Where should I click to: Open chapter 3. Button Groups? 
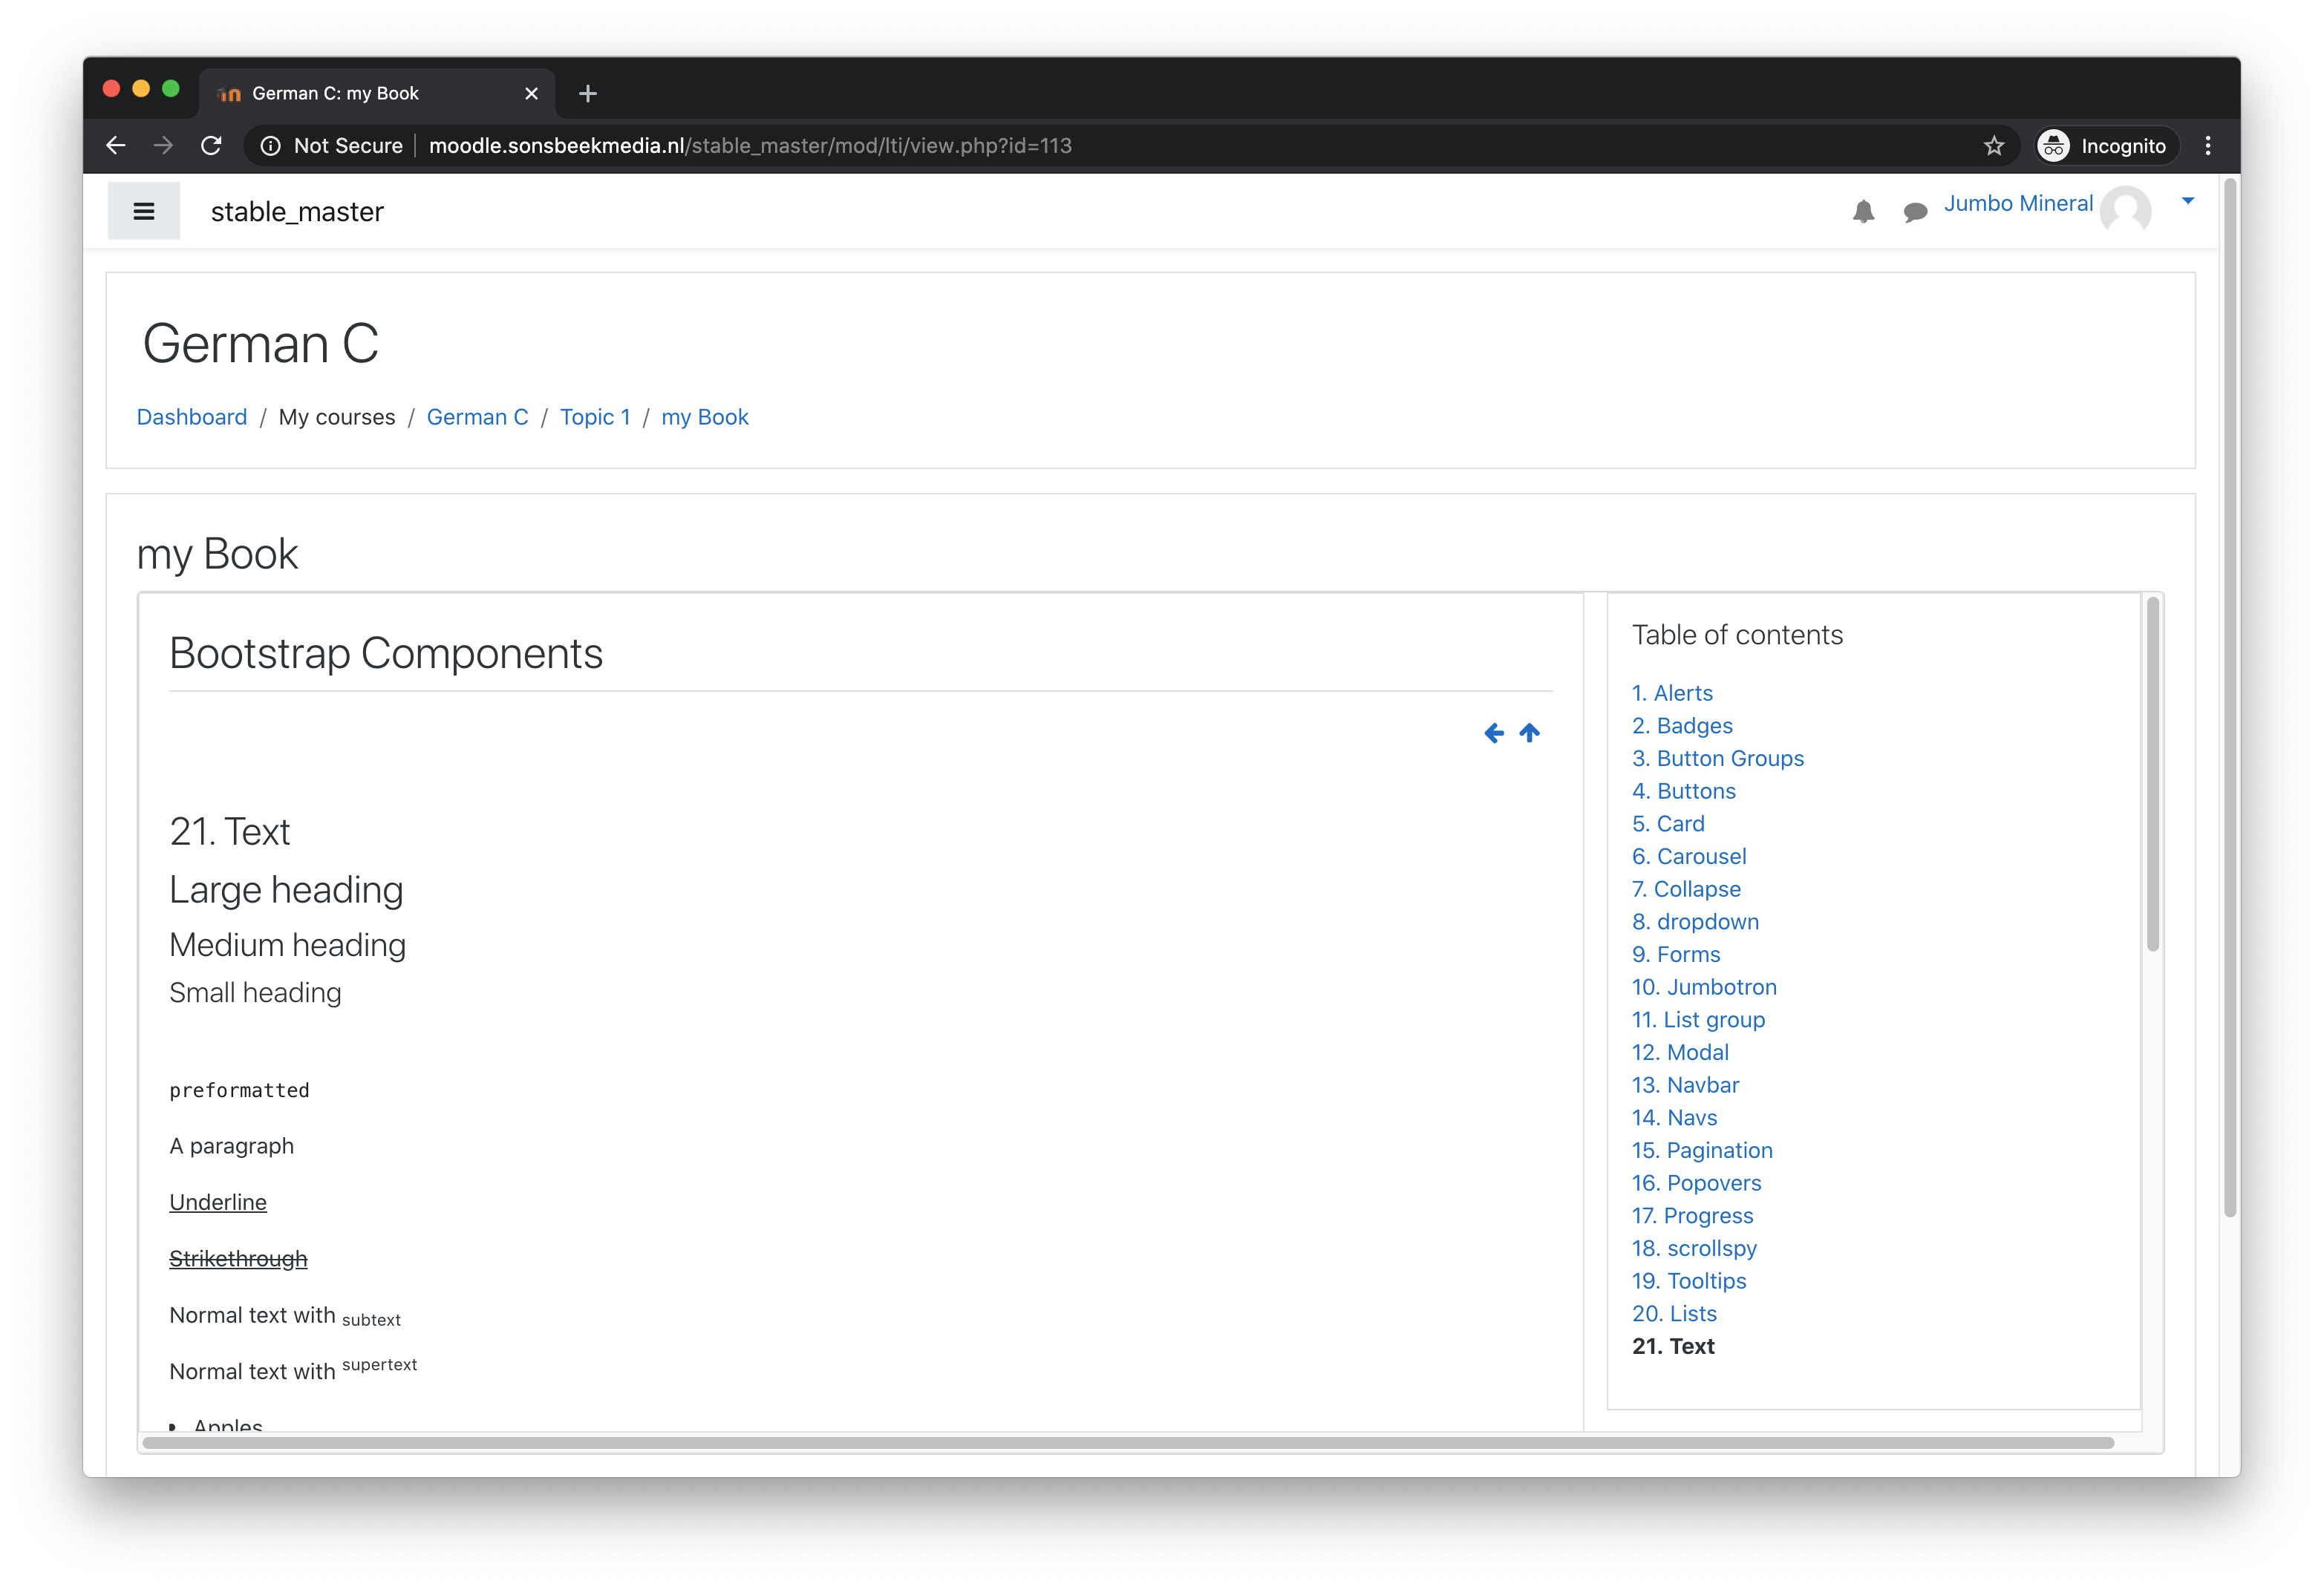click(x=1718, y=758)
